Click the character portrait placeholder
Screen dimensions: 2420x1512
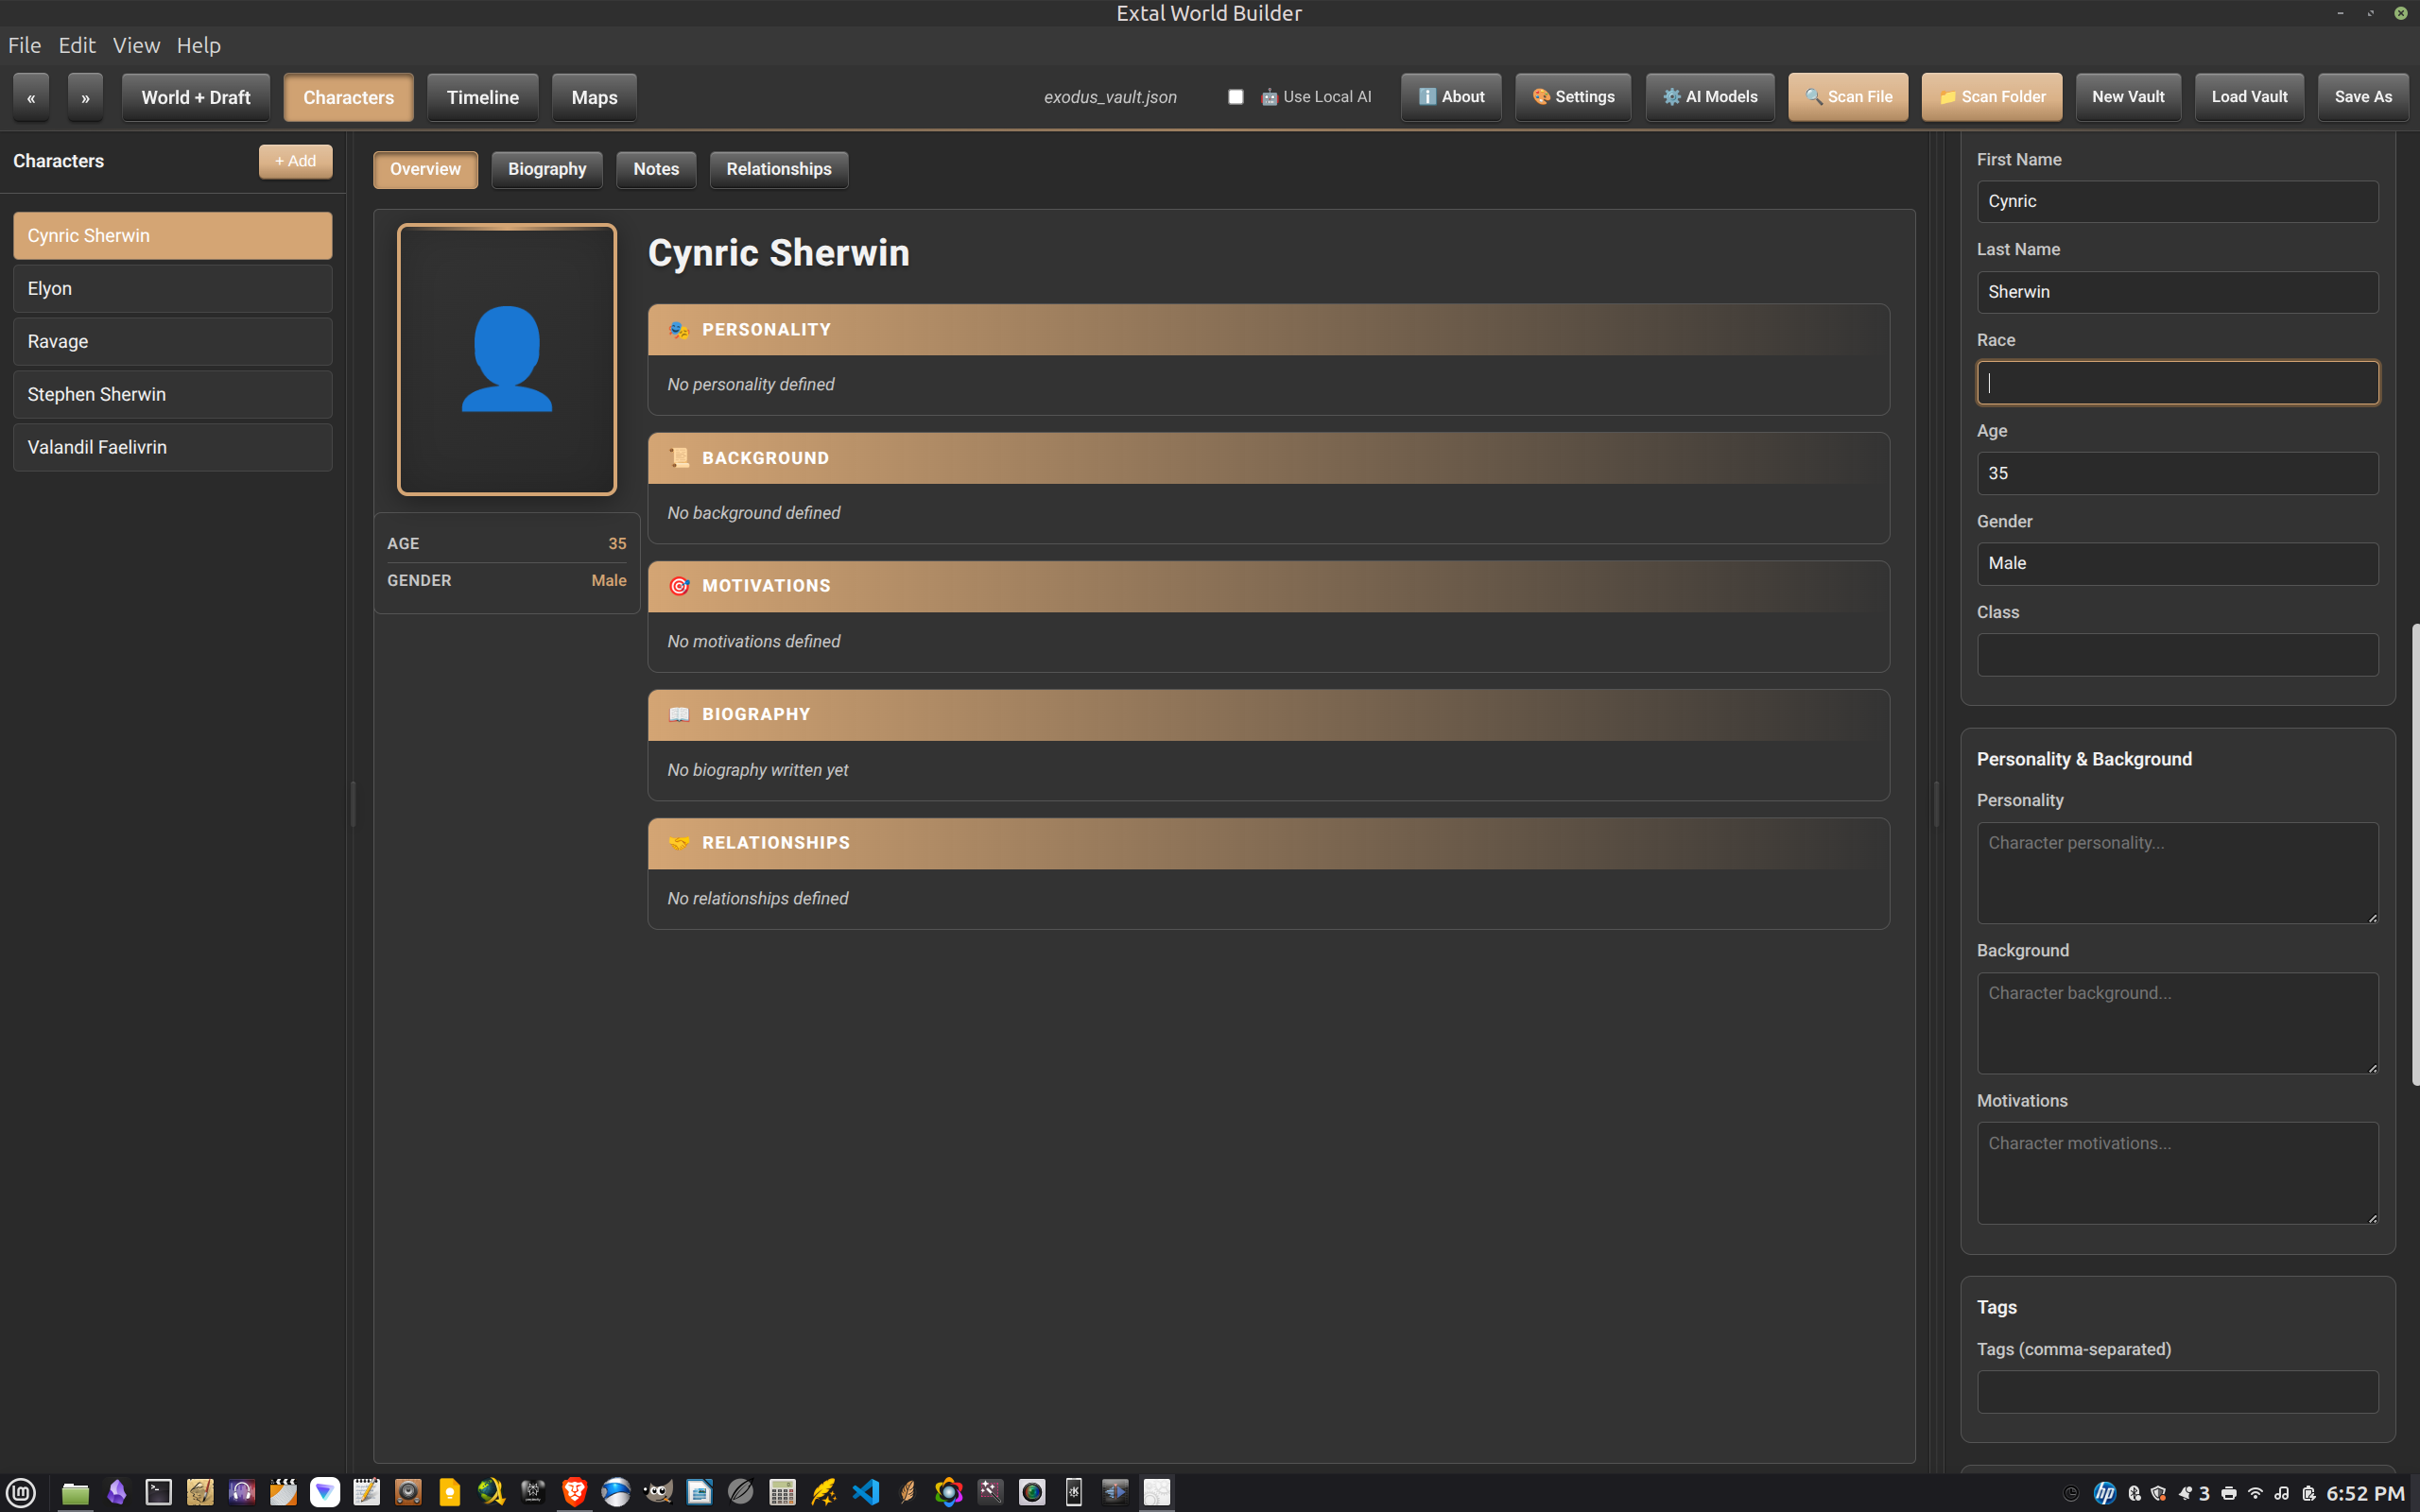(507, 359)
